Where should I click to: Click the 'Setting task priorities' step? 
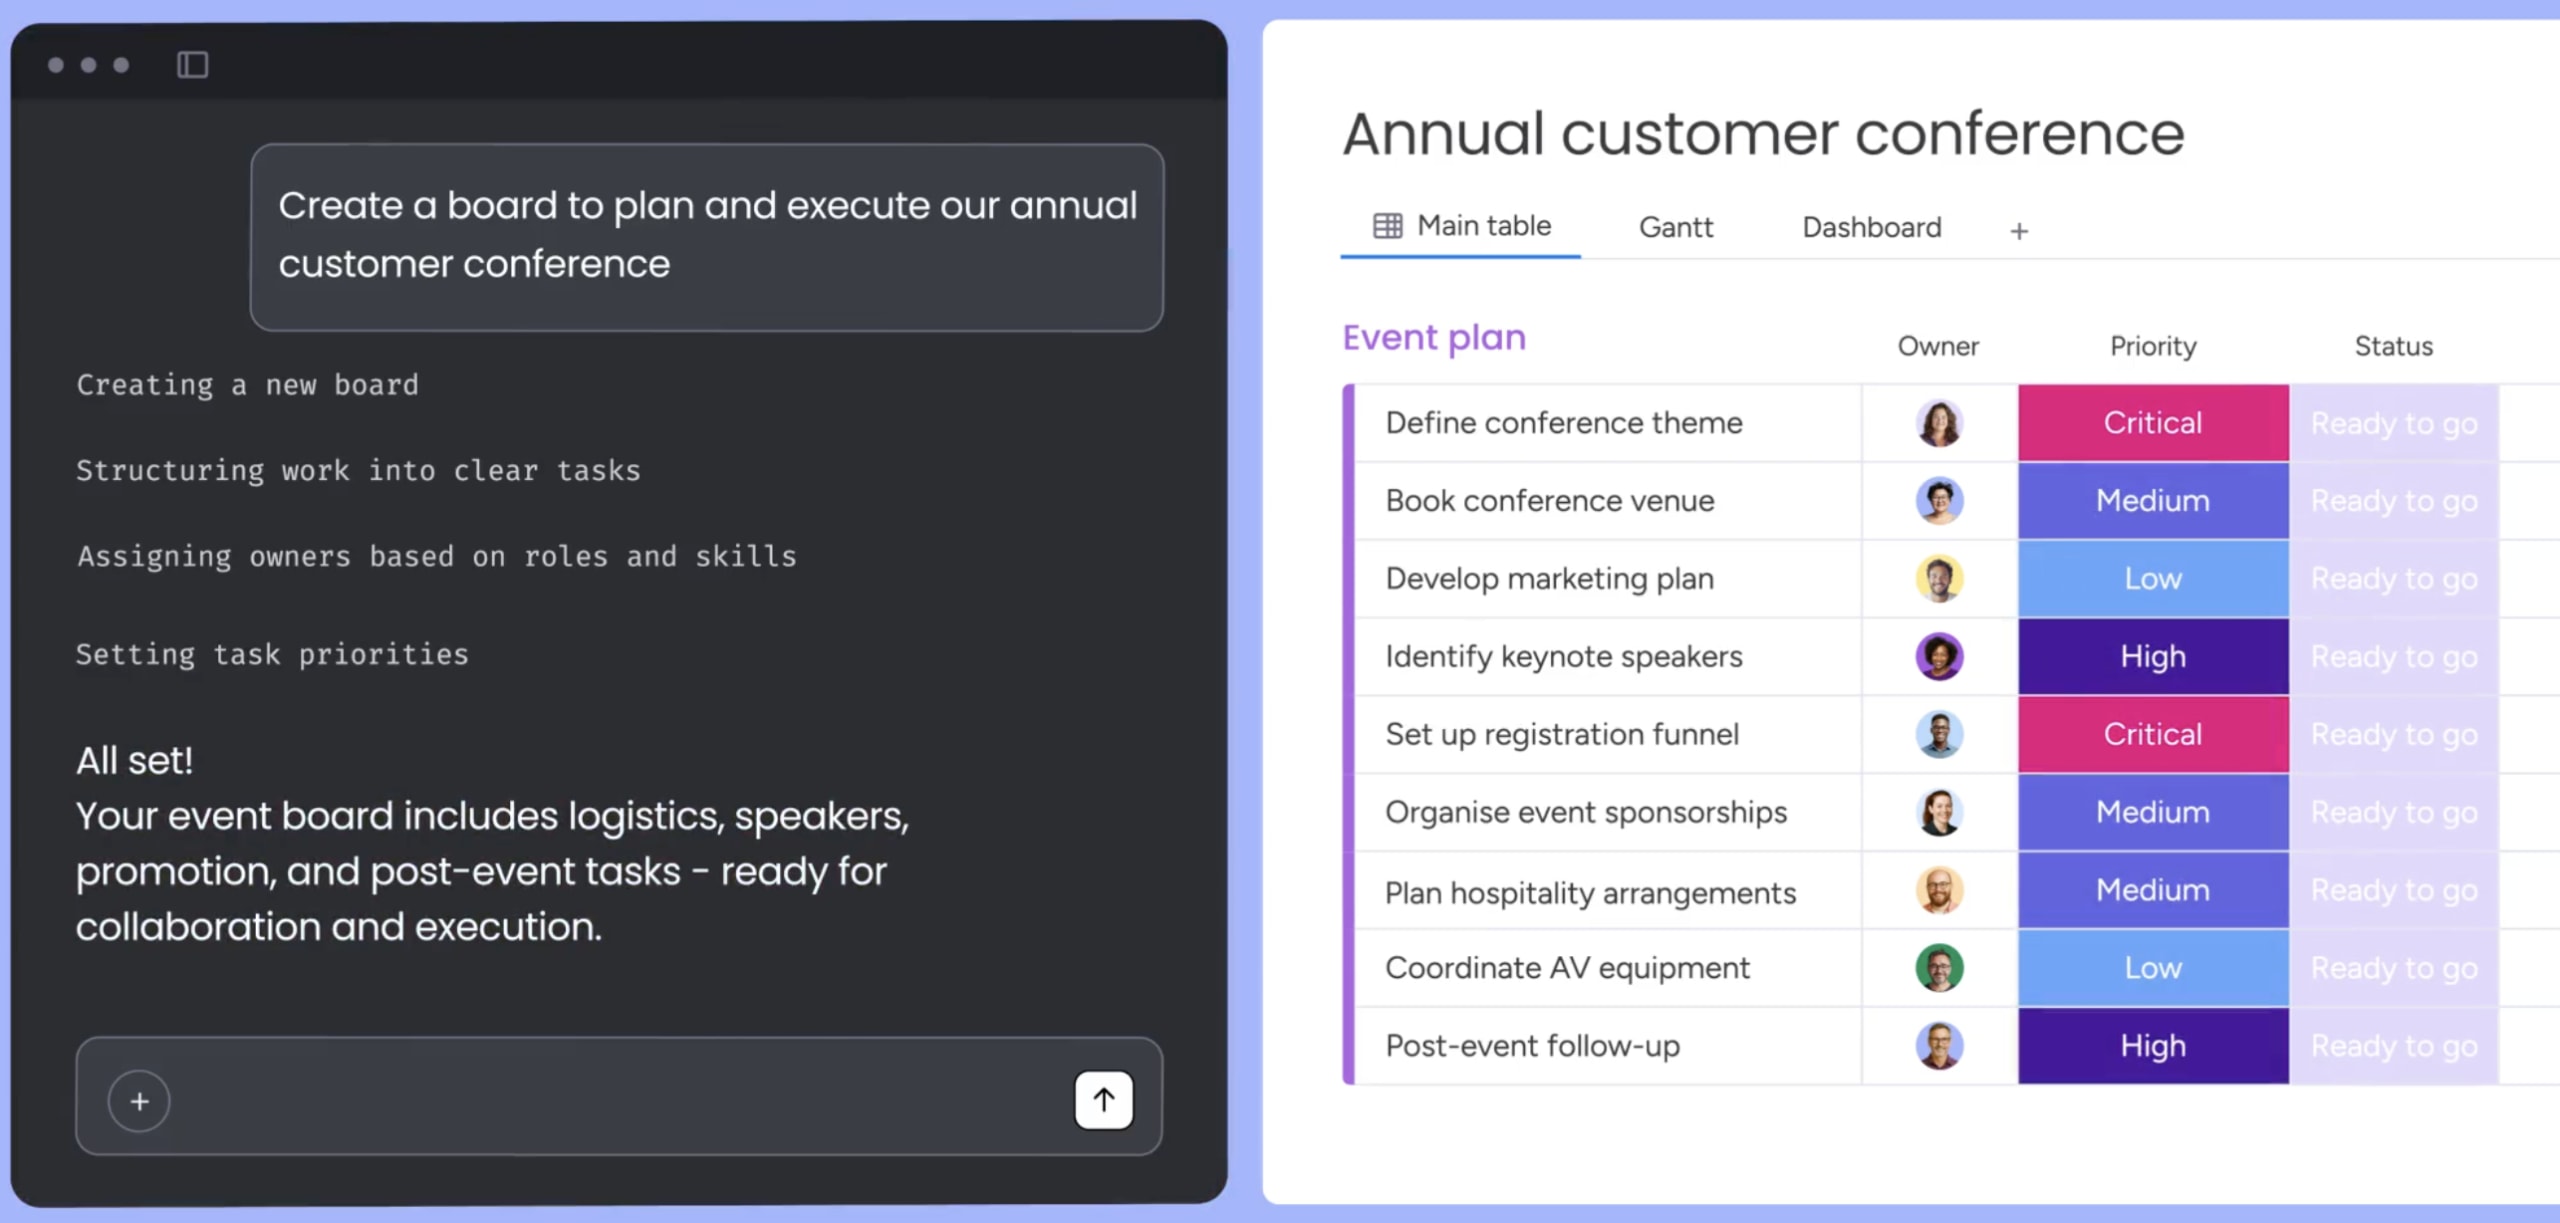[272, 654]
